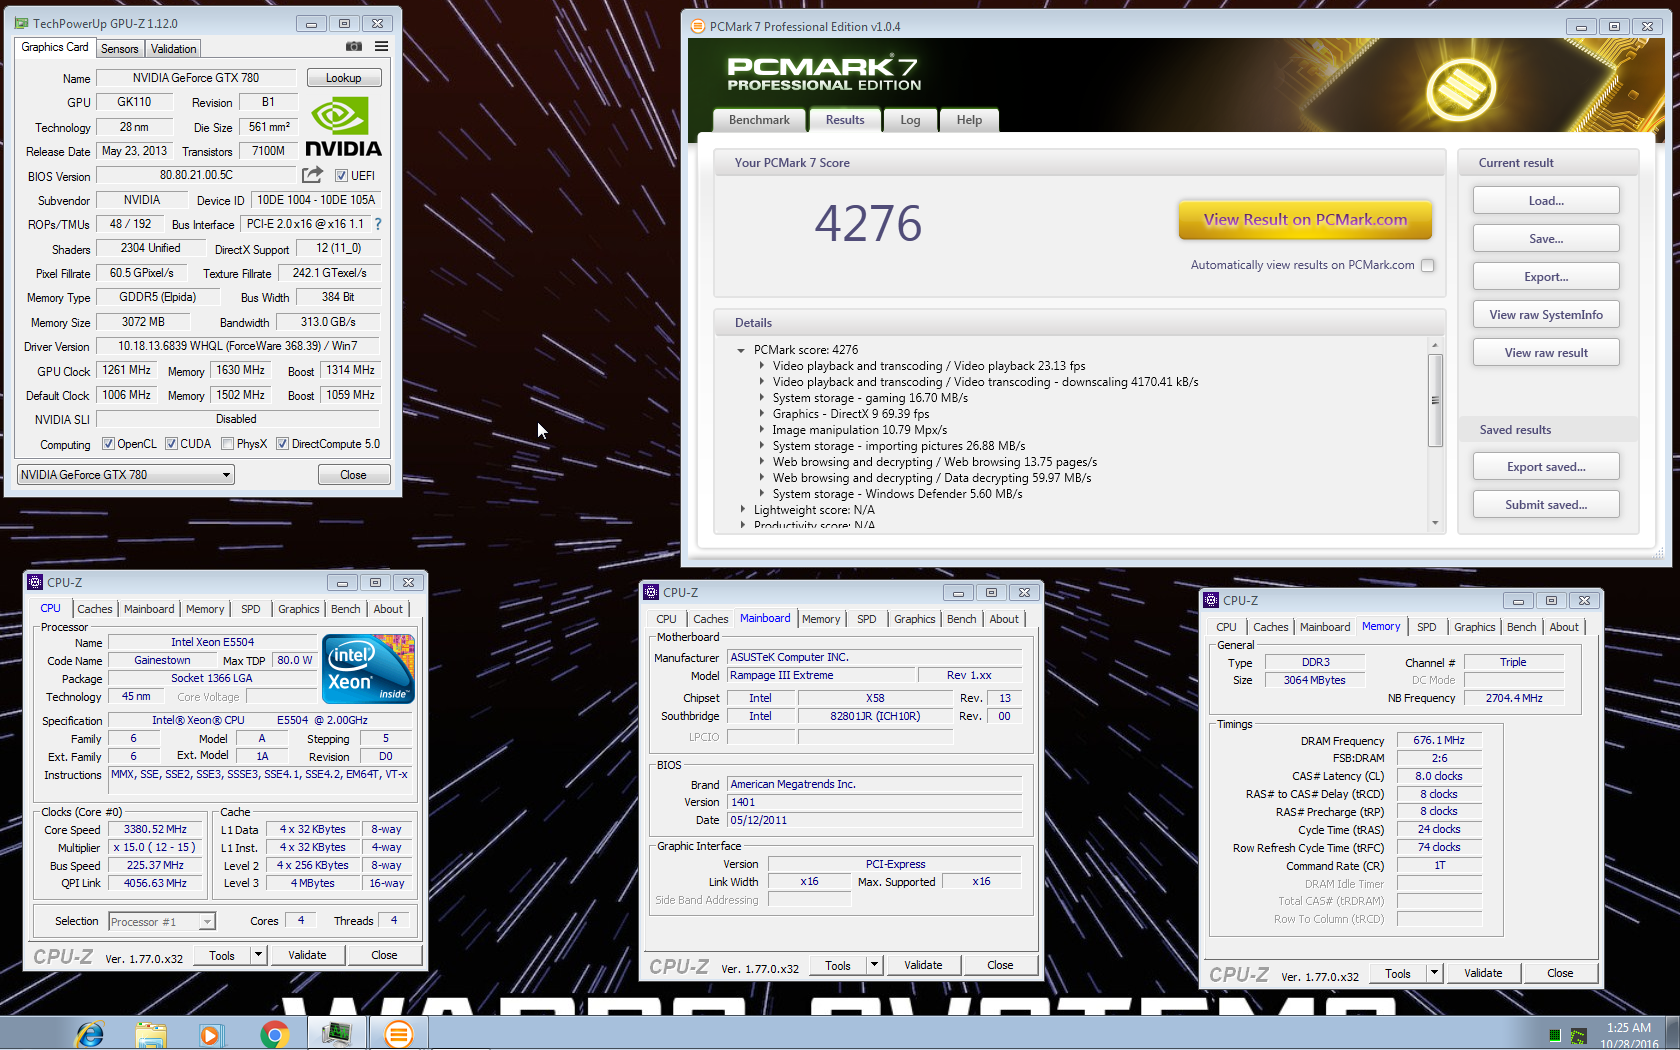Click Export... button in PCMark
Image resolution: width=1680 pixels, height=1050 pixels.
pos(1546,277)
